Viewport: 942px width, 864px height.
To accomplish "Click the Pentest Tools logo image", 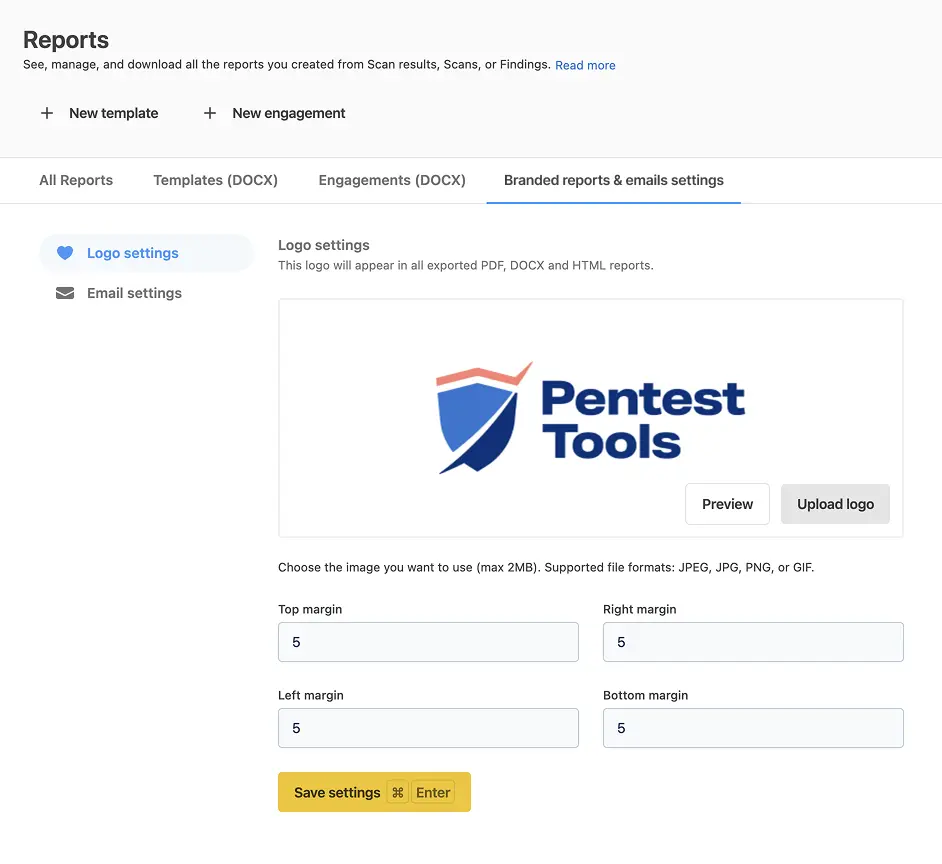I will pyautogui.click(x=590, y=417).
